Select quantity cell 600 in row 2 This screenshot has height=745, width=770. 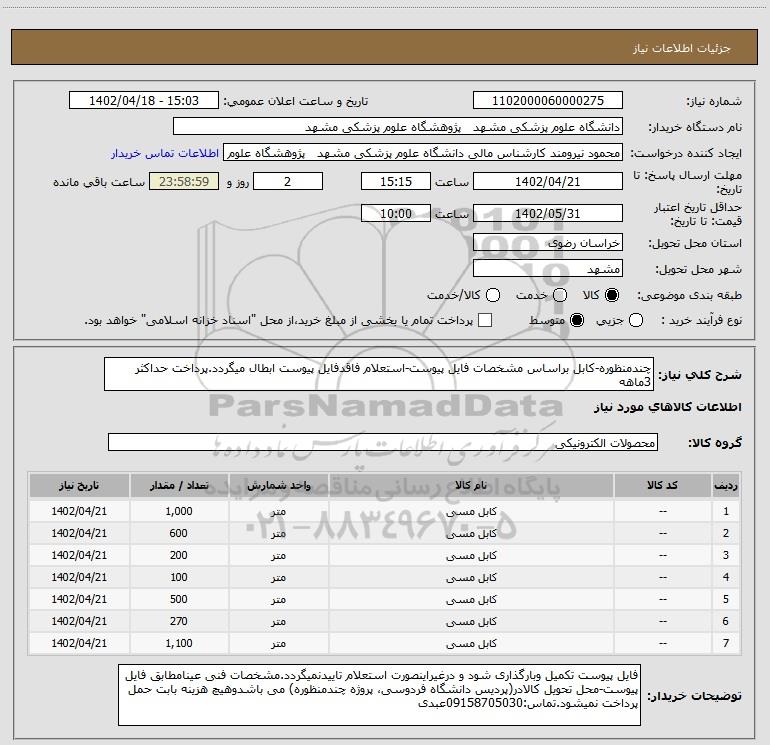179,533
